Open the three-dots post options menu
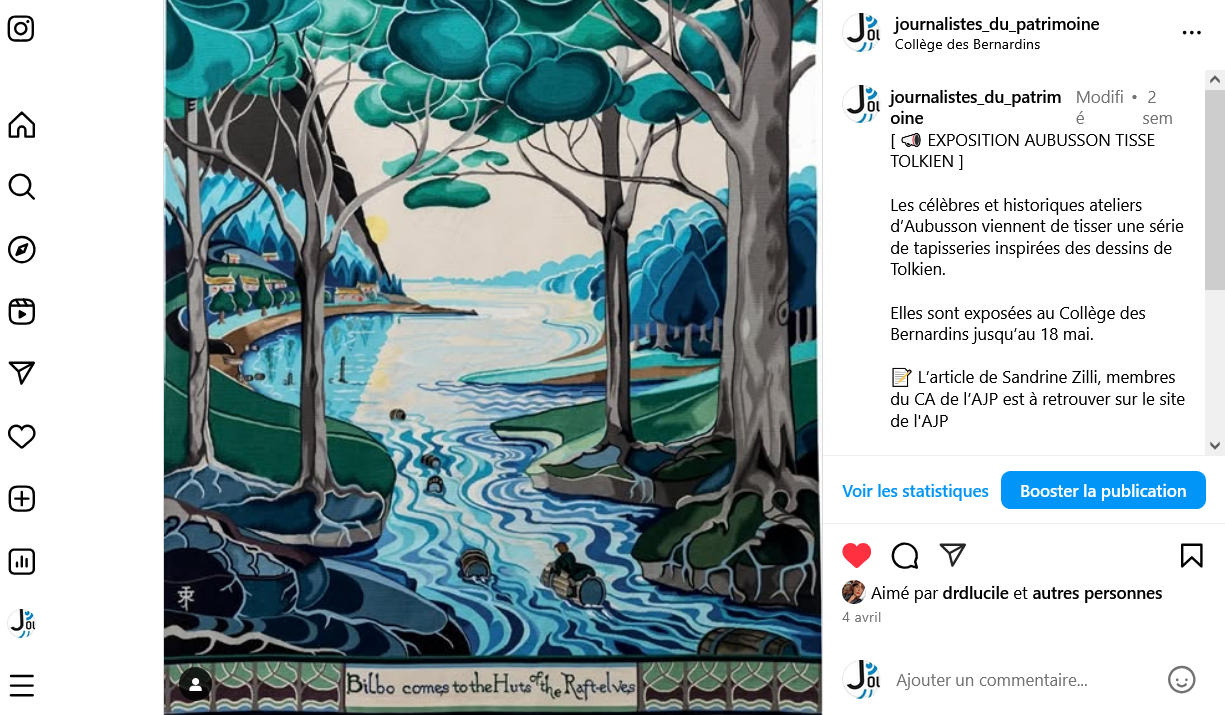Viewport: 1225px width, 715px height. [1191, 33]
